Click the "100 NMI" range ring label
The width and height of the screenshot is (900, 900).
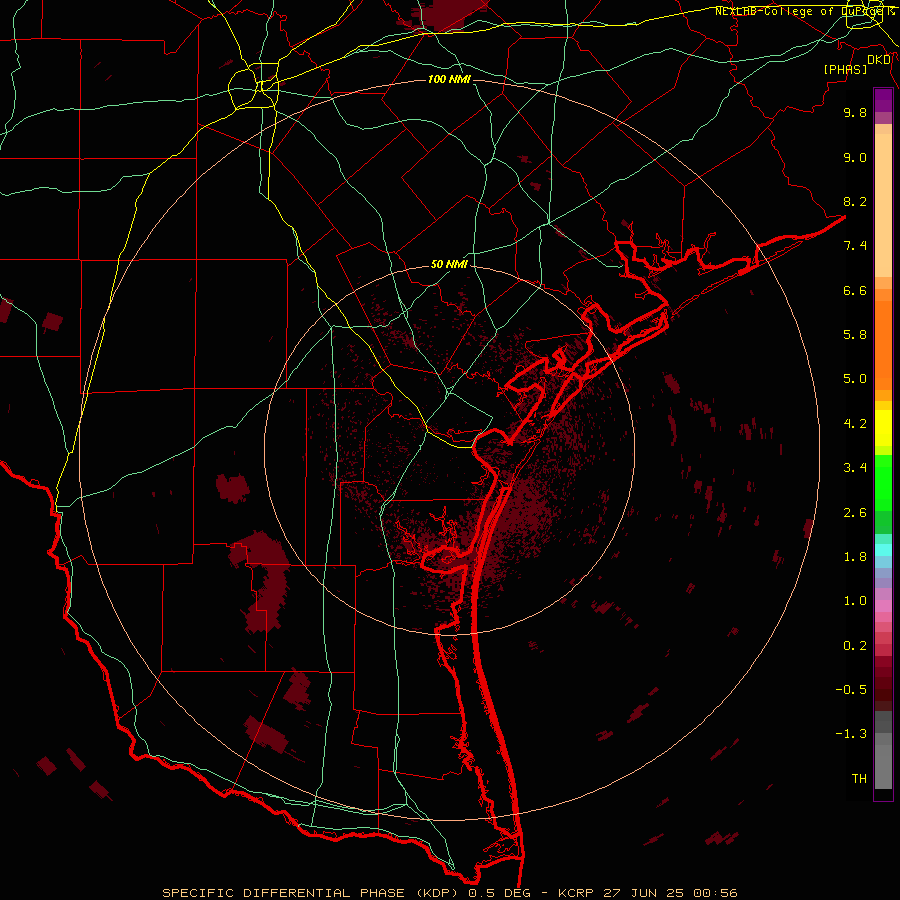[449, 79]
